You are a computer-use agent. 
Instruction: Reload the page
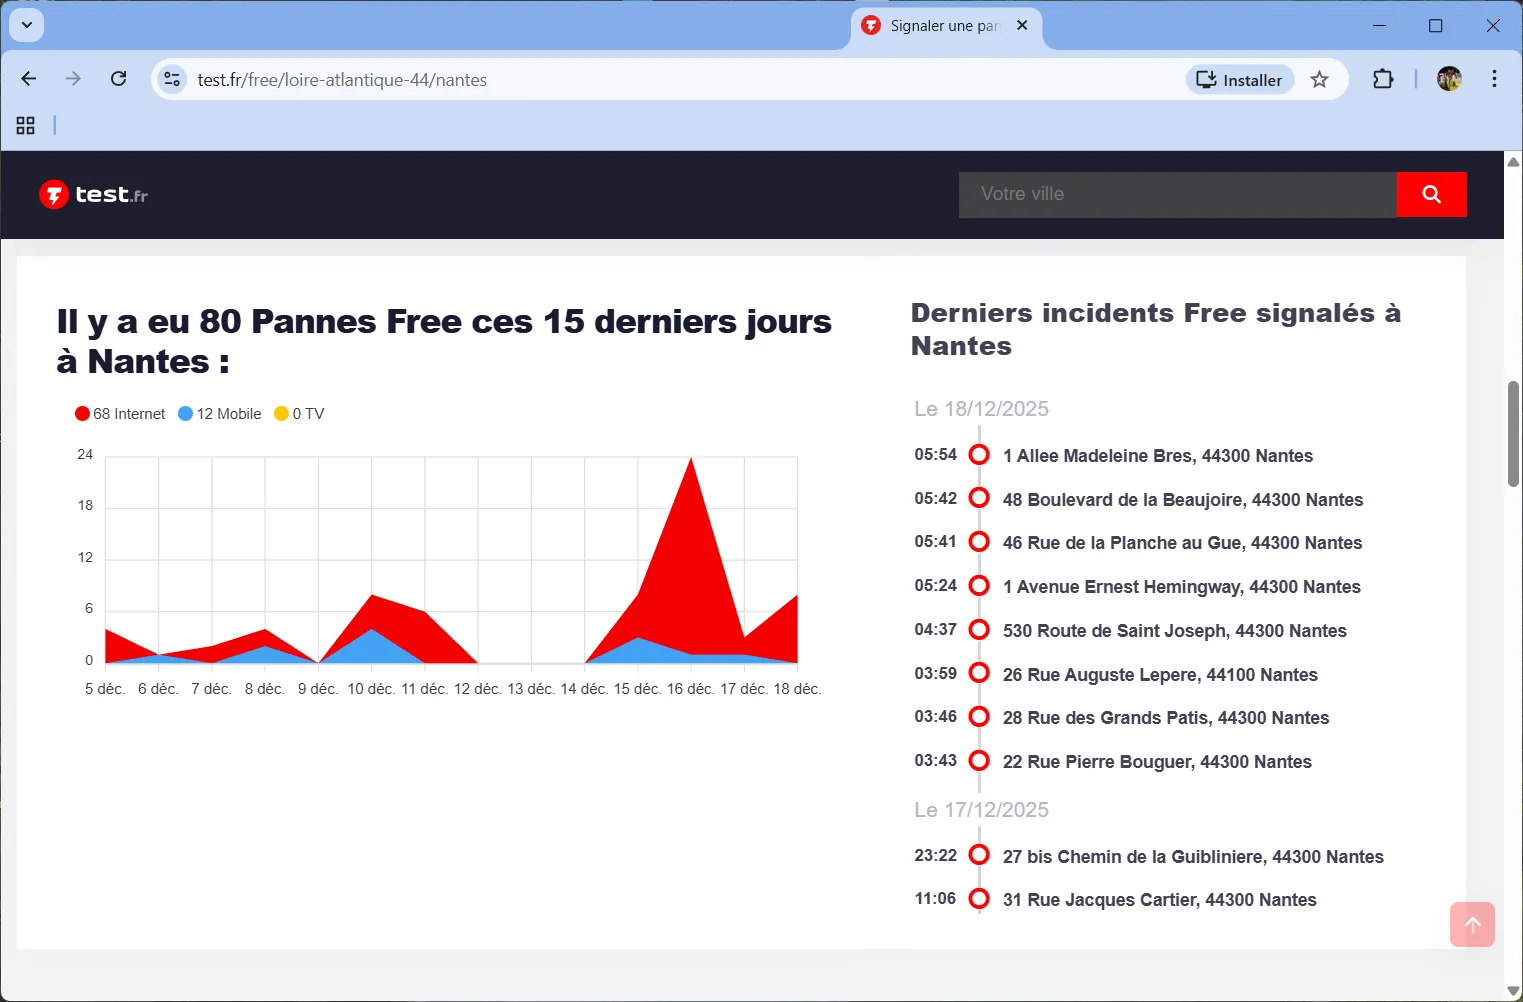118,79
